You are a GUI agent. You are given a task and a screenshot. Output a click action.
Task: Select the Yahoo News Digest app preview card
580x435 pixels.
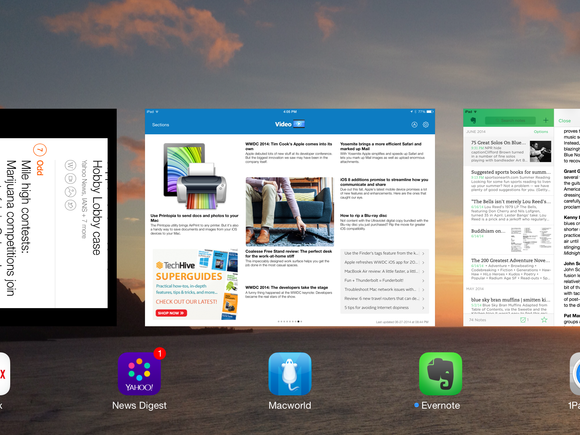tap(58, 218)
